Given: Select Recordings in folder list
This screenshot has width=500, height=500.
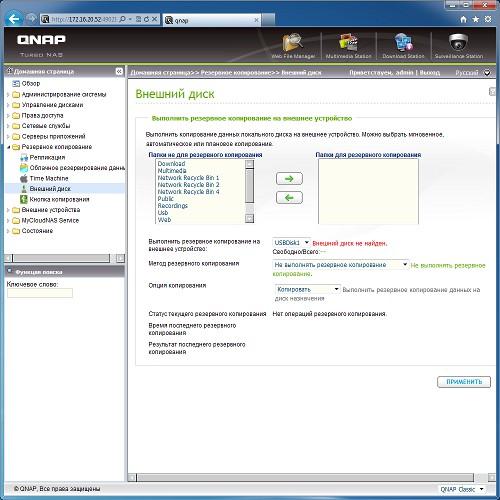Looking at the screenshot, I should 173,206.
